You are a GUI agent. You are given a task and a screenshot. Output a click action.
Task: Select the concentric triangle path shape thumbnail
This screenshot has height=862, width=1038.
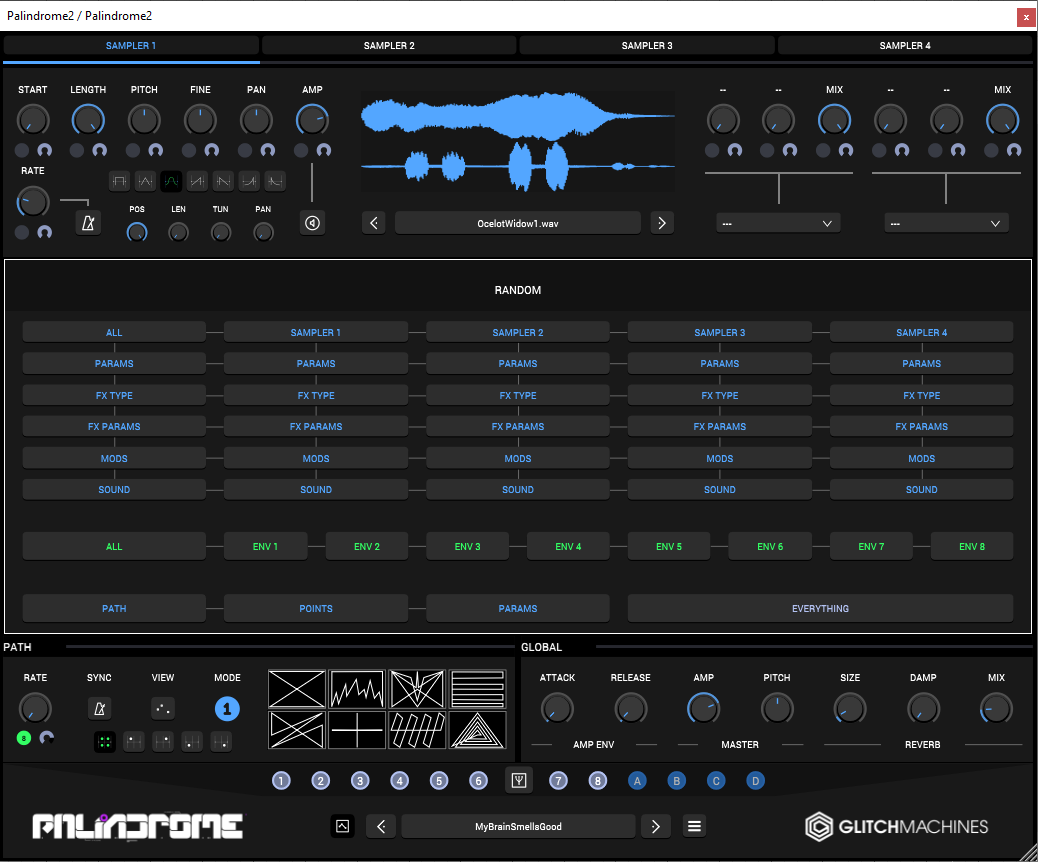point(477,730)
